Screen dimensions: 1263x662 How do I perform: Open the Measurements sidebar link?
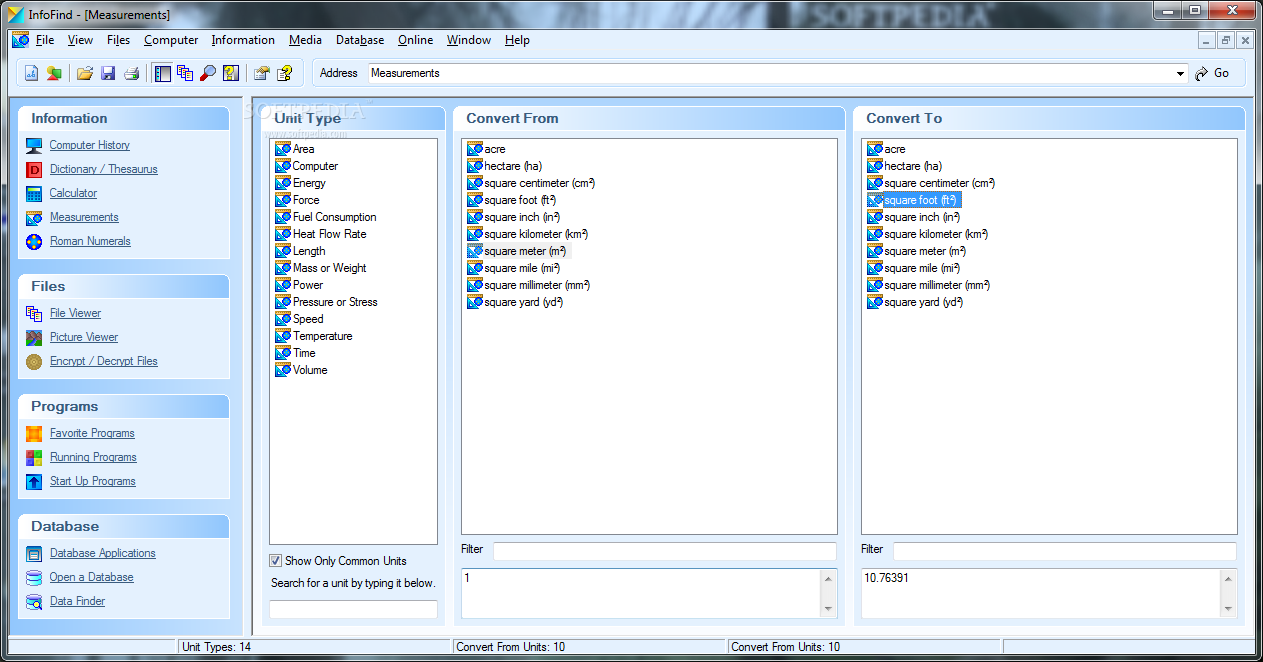84,217
